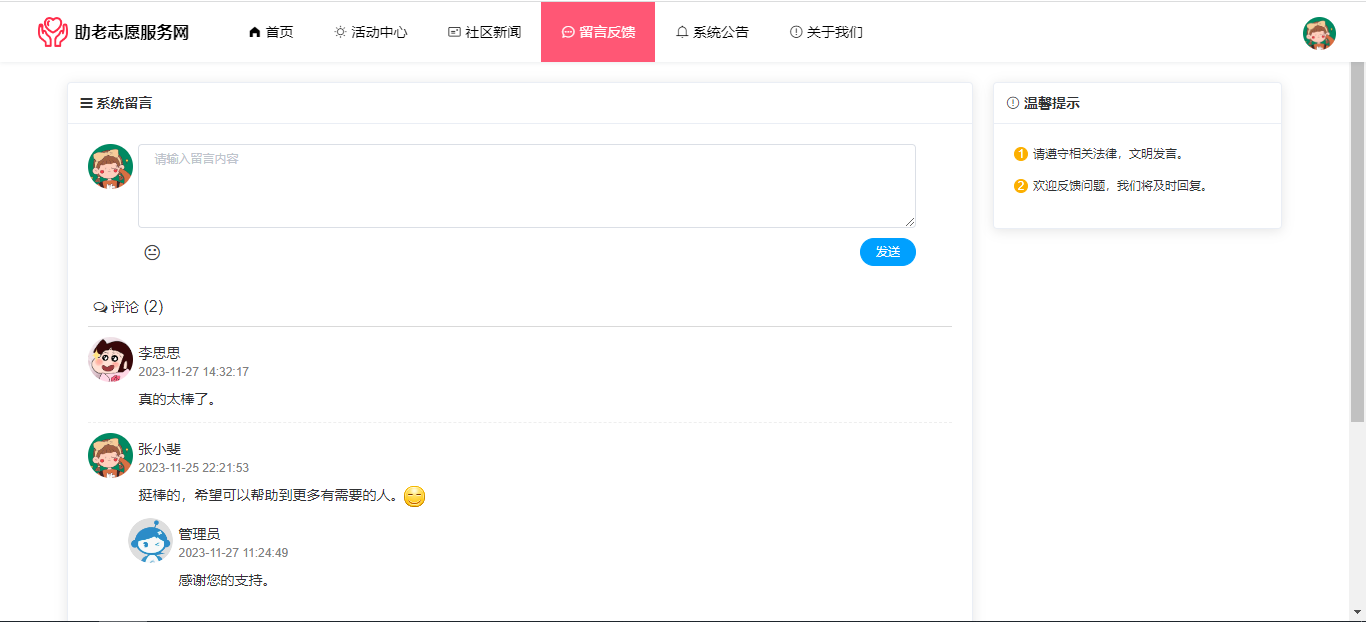Click the avatar beside the message box
Viewport: 1366px width, 622px height.
(x=111, y=167)
